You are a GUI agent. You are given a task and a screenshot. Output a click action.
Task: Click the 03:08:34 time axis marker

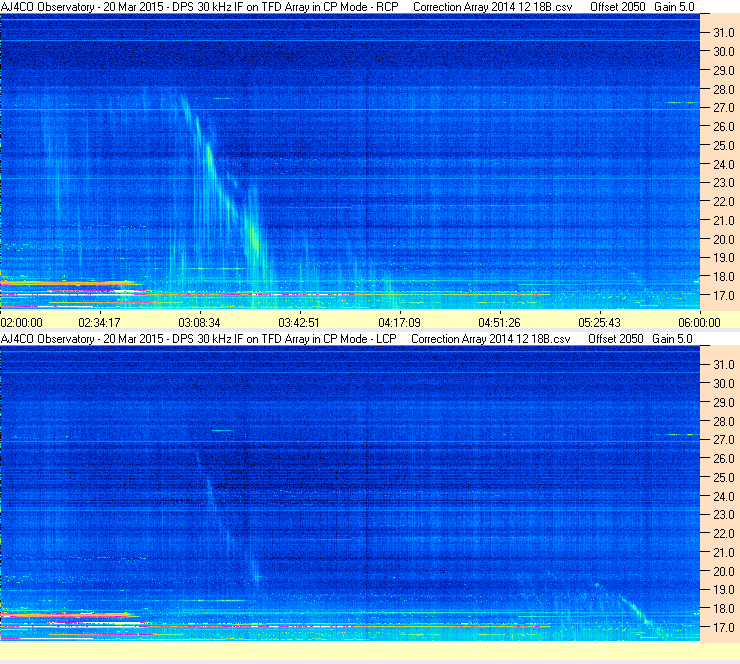[x=199, y=323]
